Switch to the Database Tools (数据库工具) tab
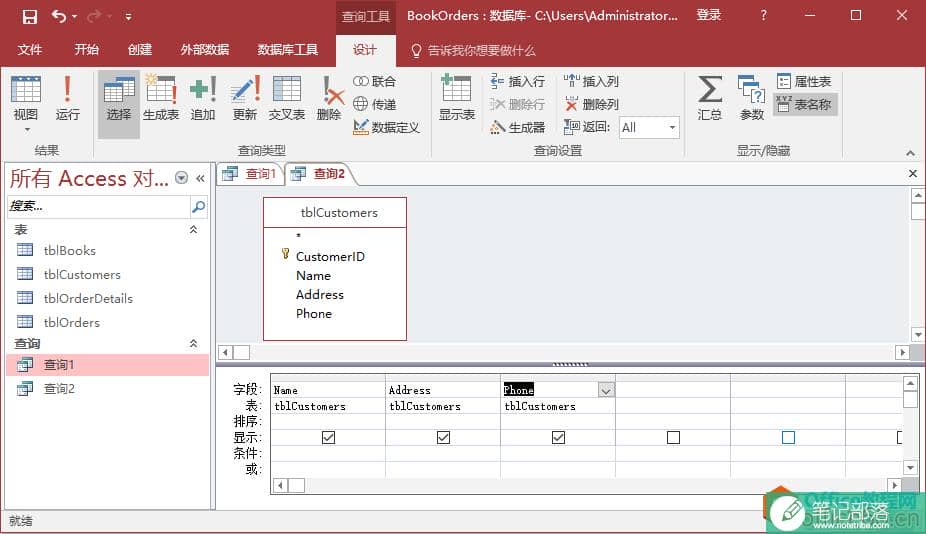This screenshot has height=534, width=926. (x=288, y=50)
